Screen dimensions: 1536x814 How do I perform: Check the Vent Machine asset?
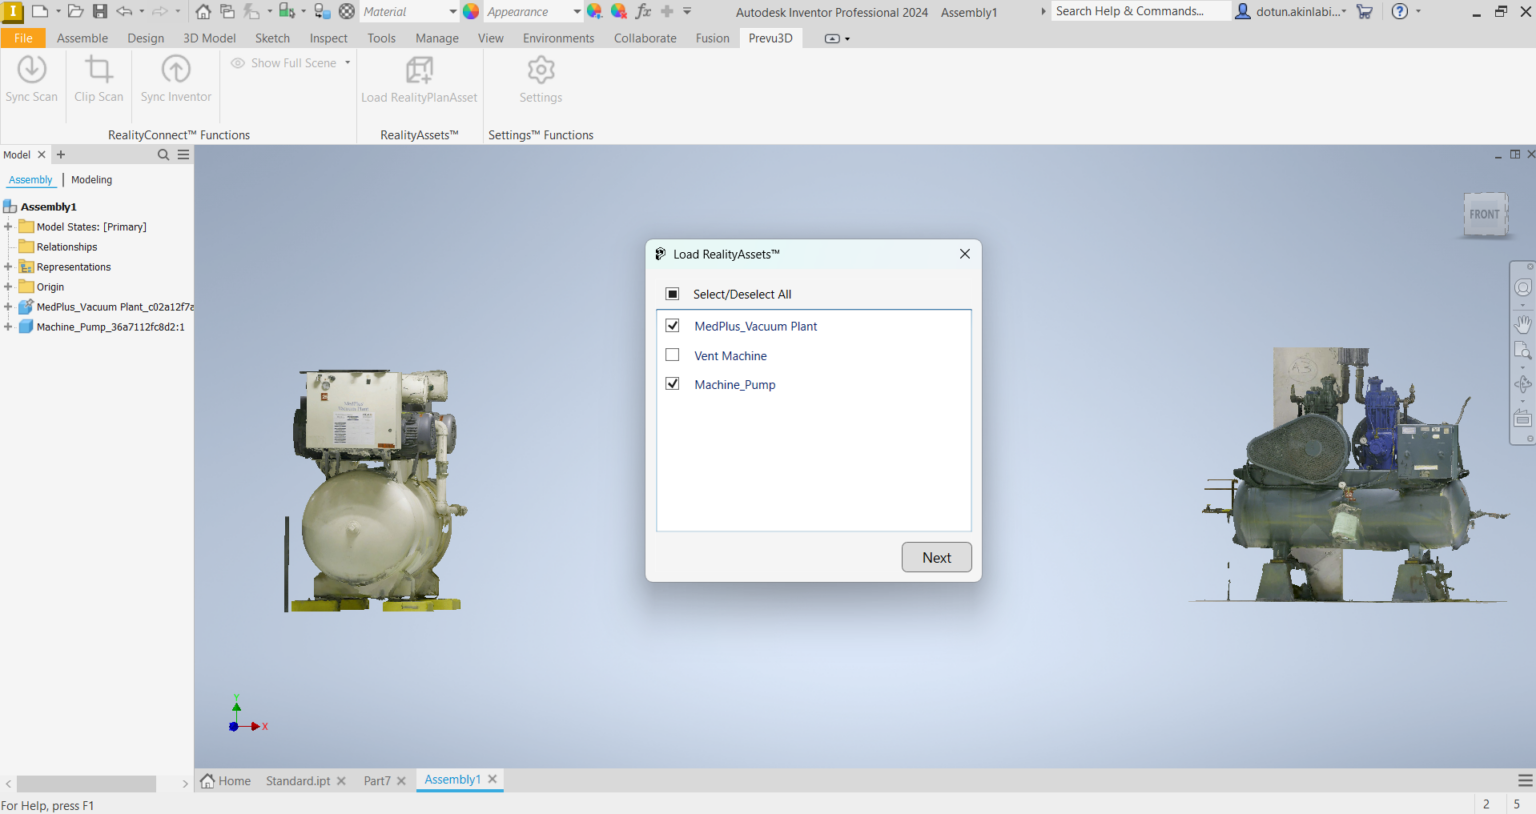[672, 354]
